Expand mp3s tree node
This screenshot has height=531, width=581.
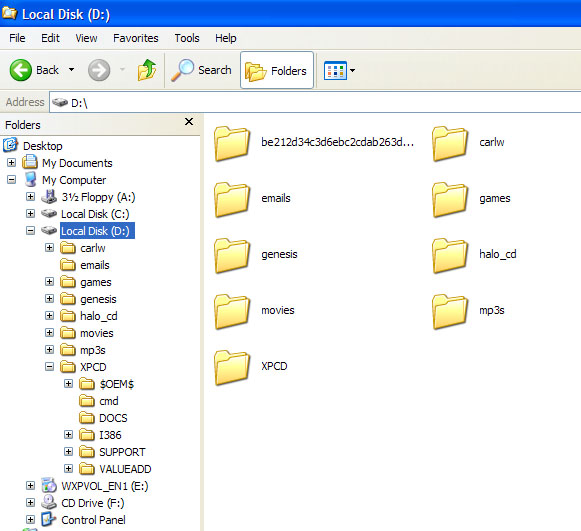pos(49,350)
